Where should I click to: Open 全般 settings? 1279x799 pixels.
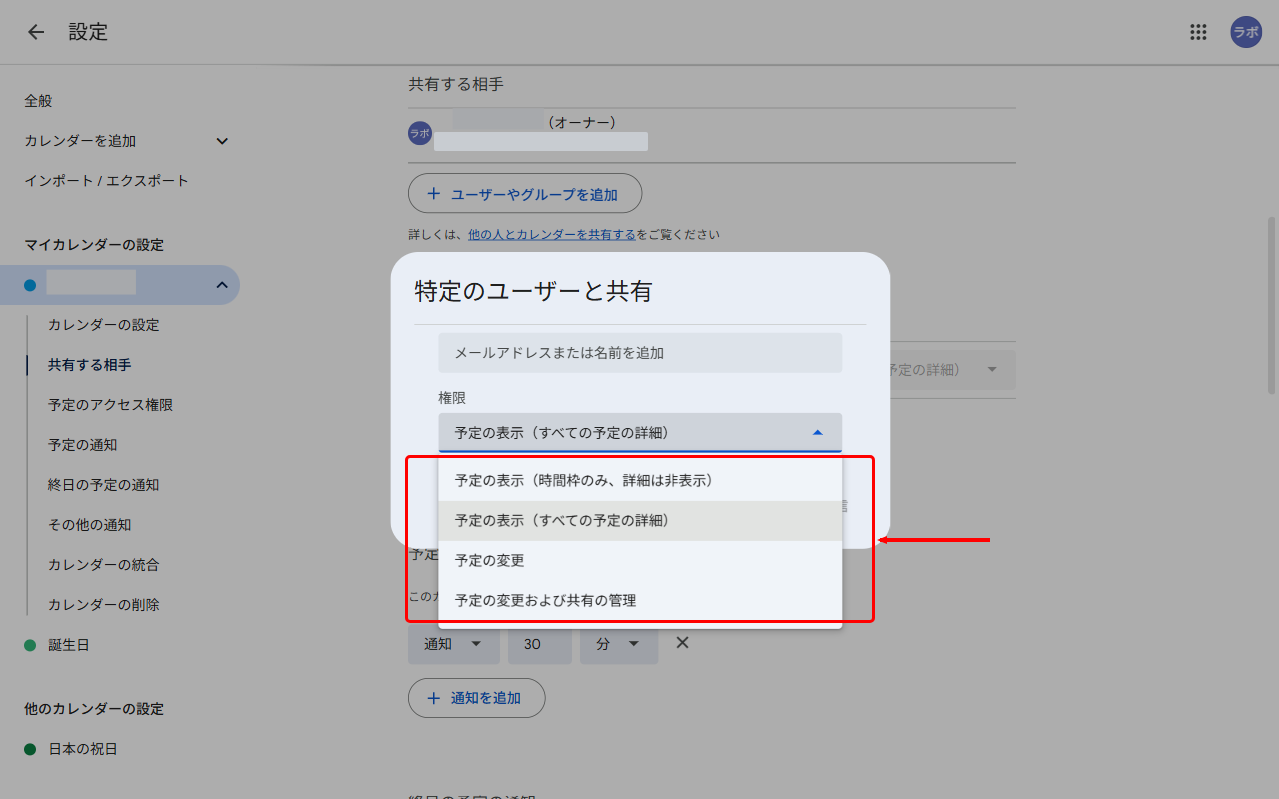click(x=38, y=101)
